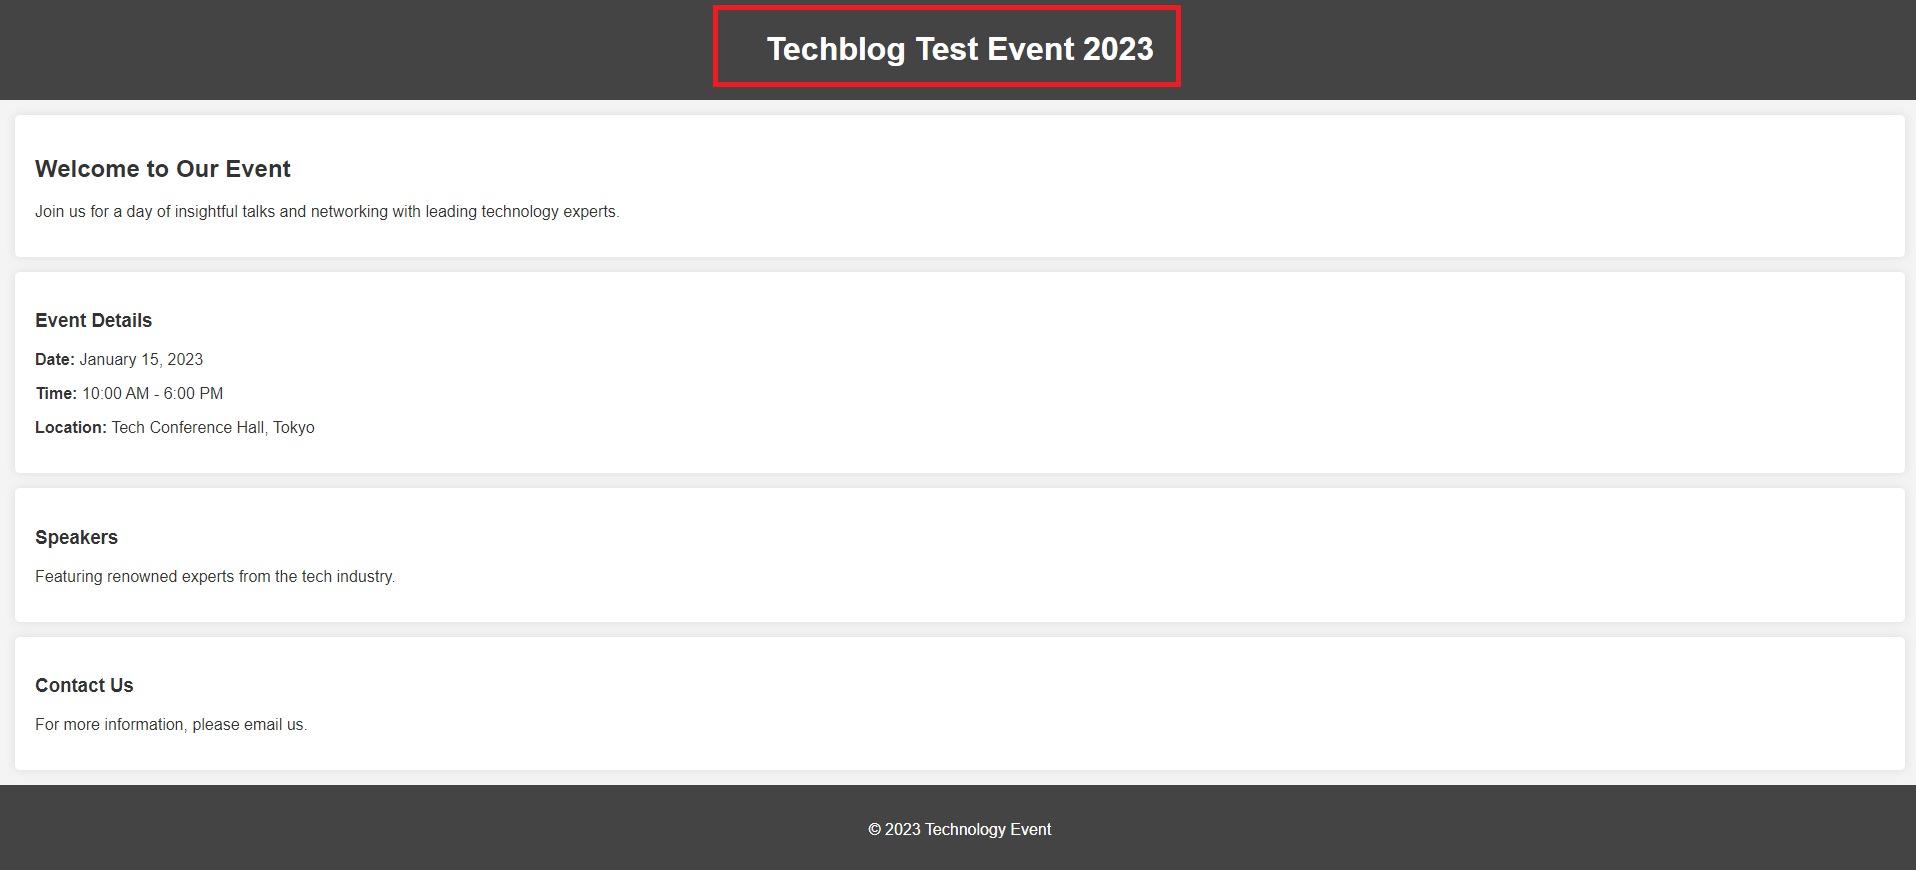Click the 'Featuring renowned experts' sentence
Viewport: 1916px width, 870px height.
[x=215, y=577]
